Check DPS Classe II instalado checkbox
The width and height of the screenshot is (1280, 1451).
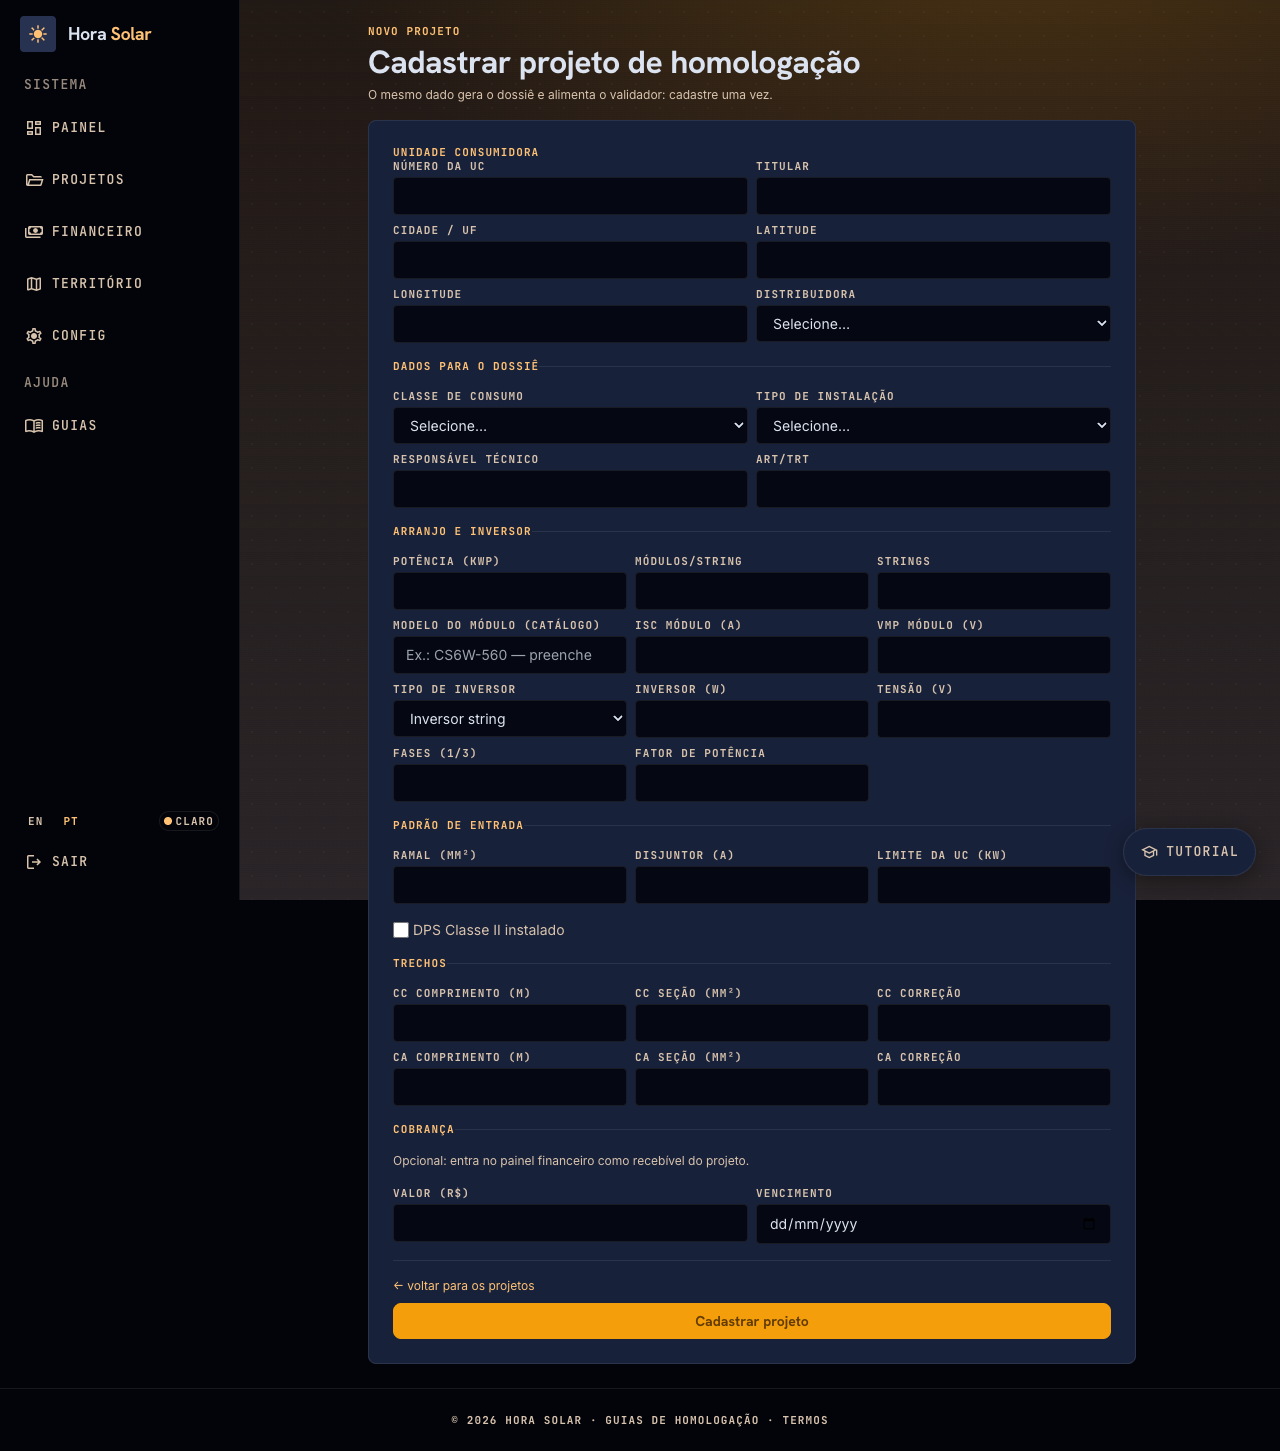click(401, 930)
